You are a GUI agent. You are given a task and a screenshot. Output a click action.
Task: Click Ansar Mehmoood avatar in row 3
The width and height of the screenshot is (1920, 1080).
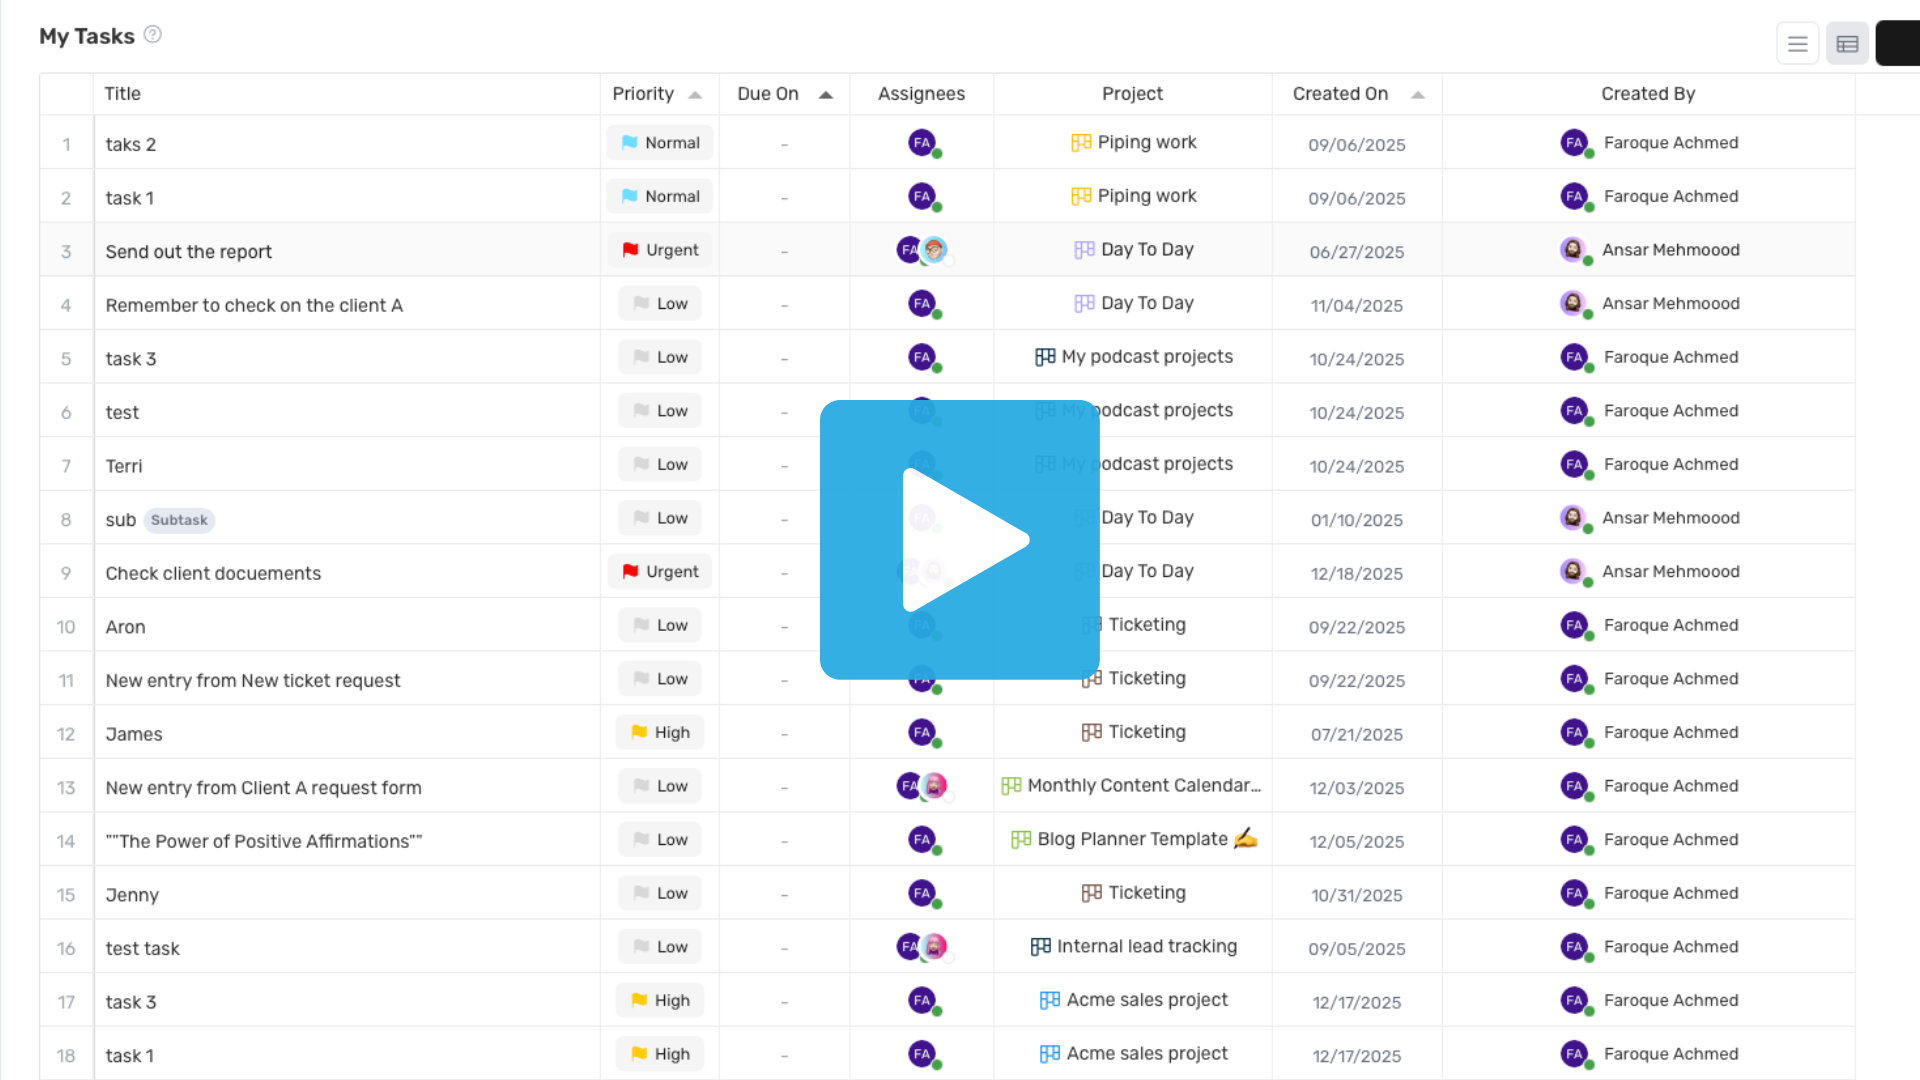[x=1573, y=250]
